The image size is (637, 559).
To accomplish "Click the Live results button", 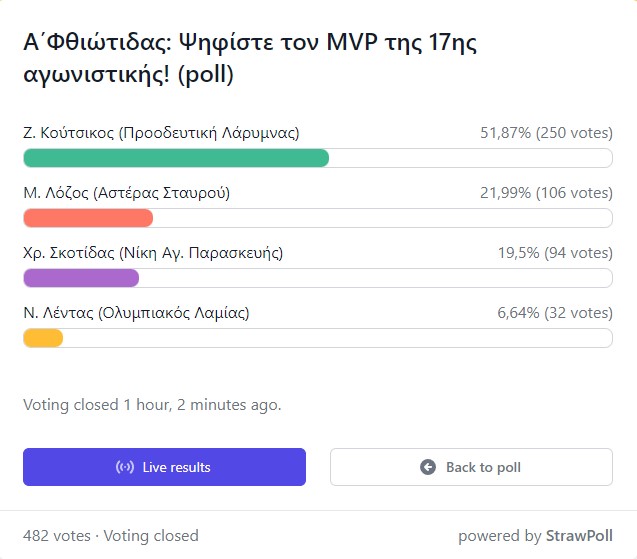I will (164, 467).
